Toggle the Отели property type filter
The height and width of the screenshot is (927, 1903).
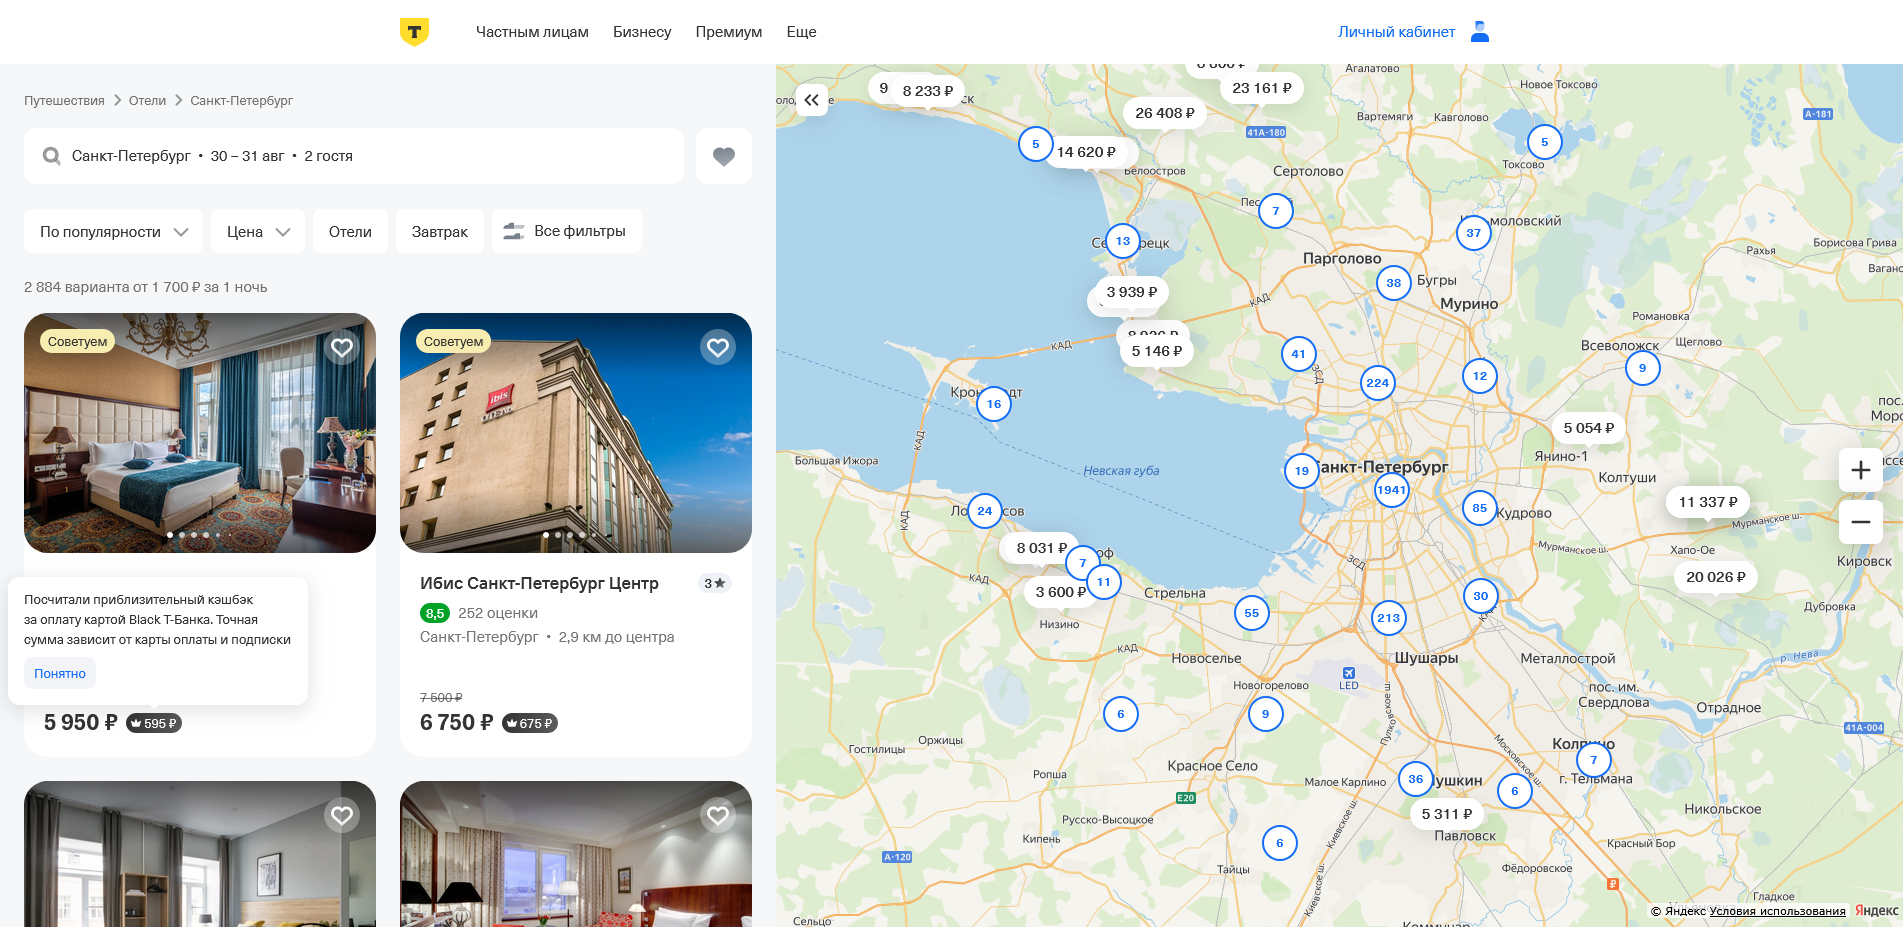pos(350,231)
